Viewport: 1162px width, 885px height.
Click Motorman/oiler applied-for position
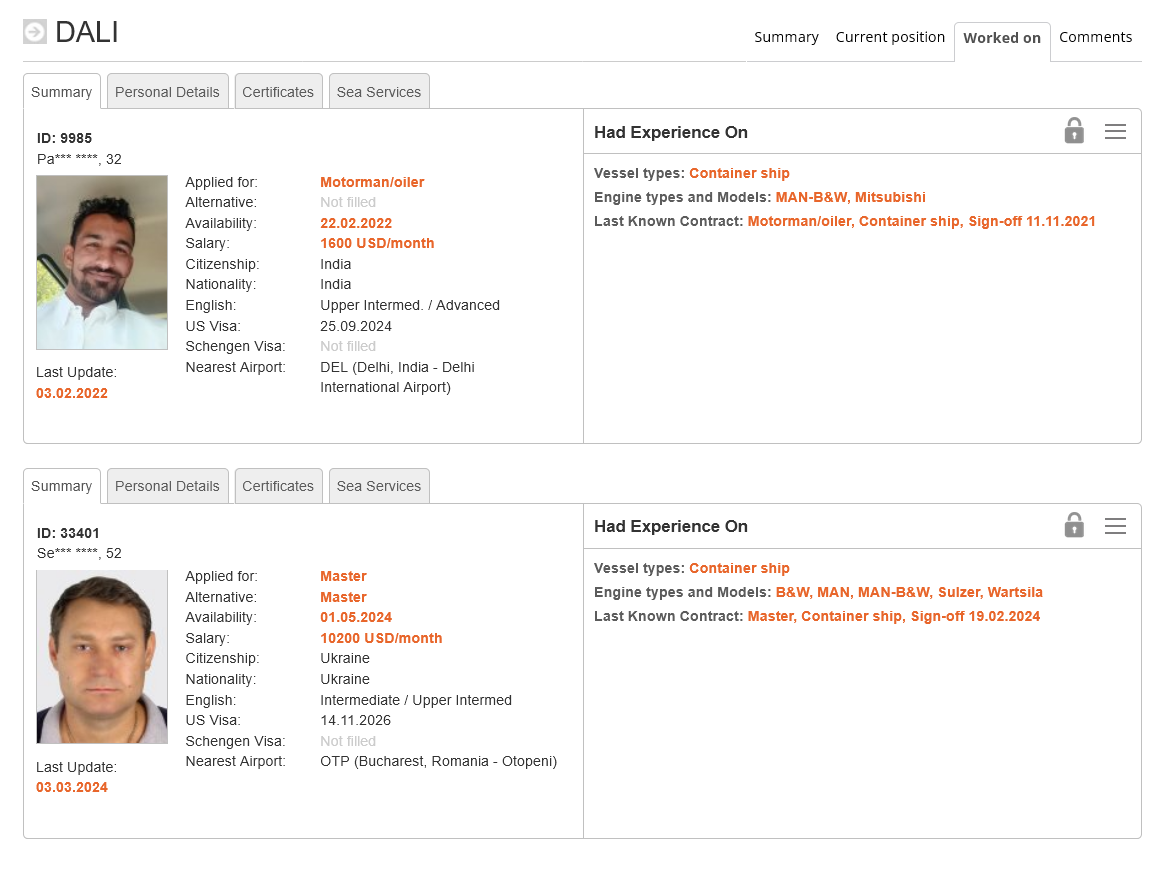(x=372, y=182)
